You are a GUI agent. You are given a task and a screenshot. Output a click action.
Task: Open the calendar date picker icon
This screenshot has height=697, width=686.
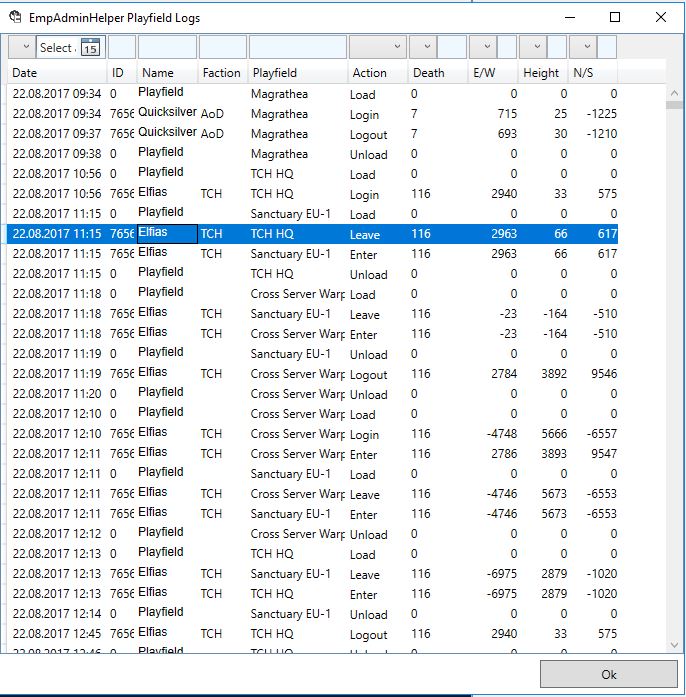click(x=90, y=47)
